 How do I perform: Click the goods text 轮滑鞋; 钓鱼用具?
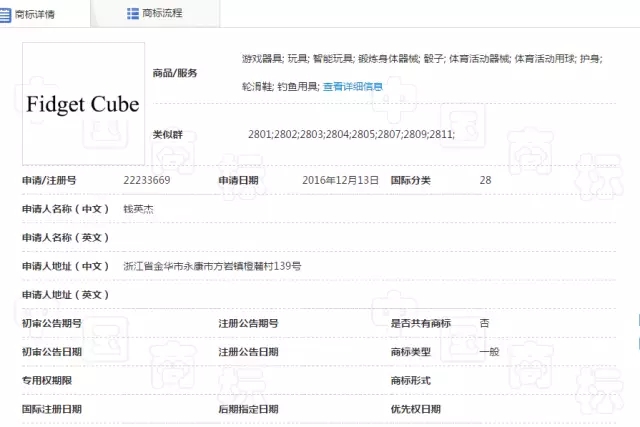[x=280, y=87]
